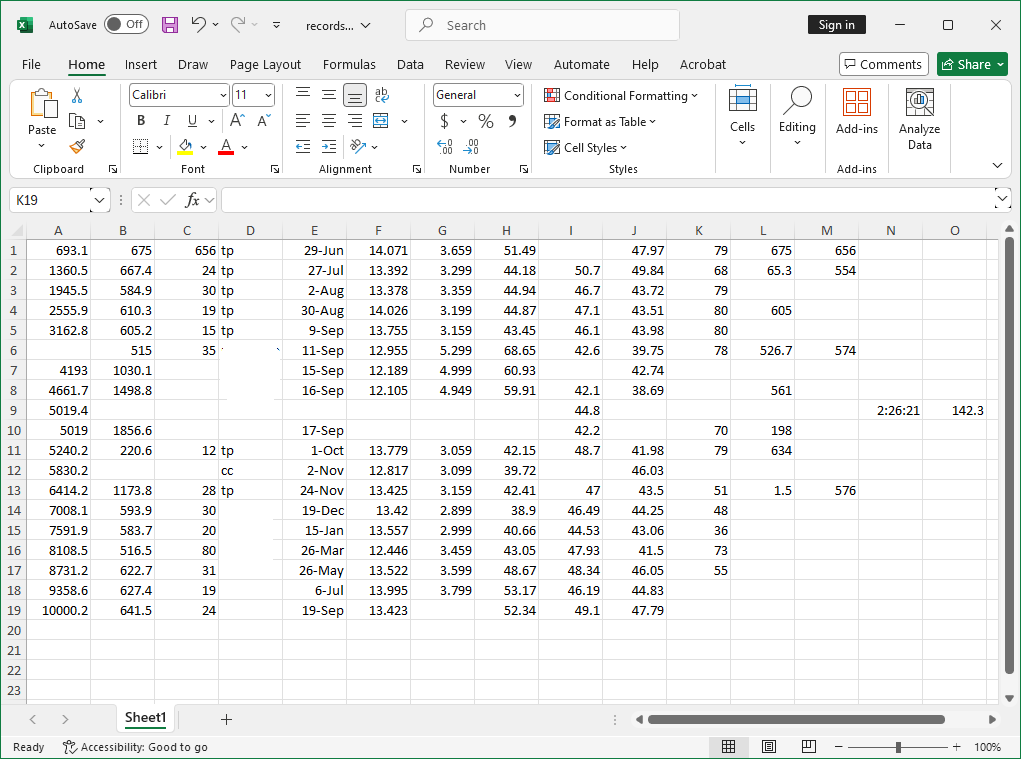The image size is (1021, 759).
Task: Apply accounting dollar number format
Action: pyautogui.click(x=445, y=121)
